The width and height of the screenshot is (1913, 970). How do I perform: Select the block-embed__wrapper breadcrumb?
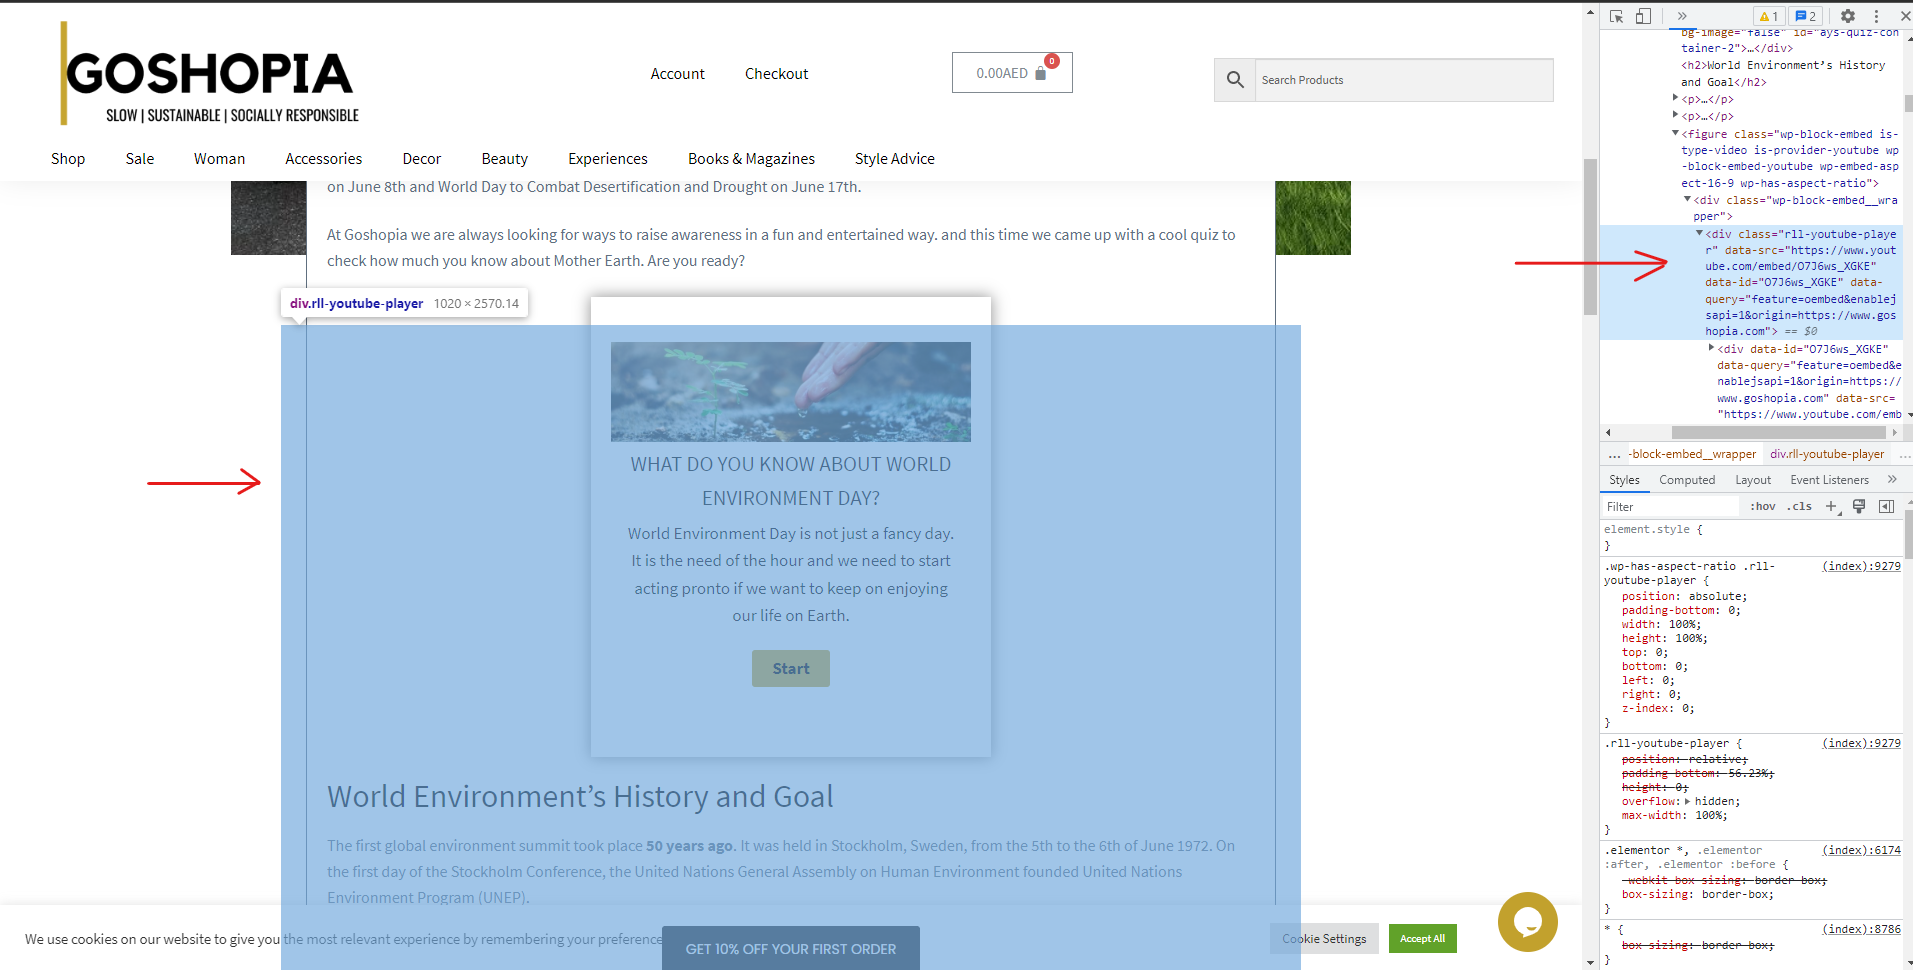[1692, 454]
